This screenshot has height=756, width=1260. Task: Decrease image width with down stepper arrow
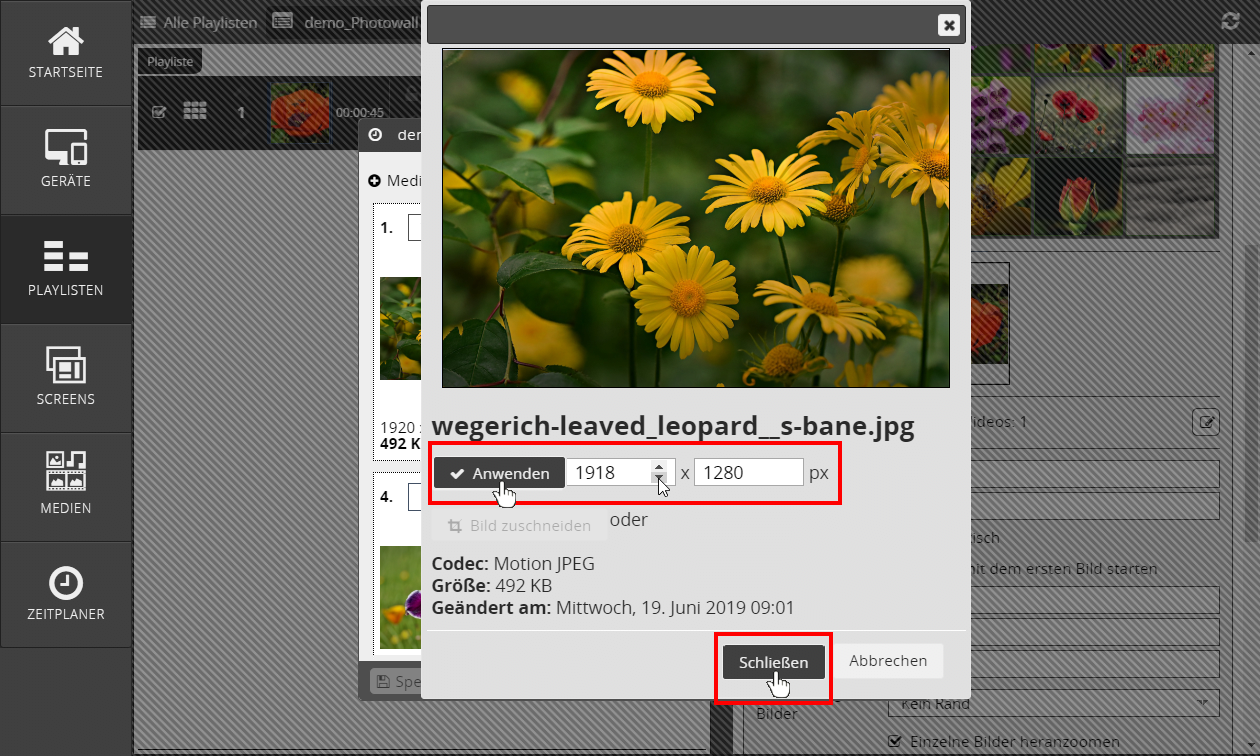pos(658,478)
